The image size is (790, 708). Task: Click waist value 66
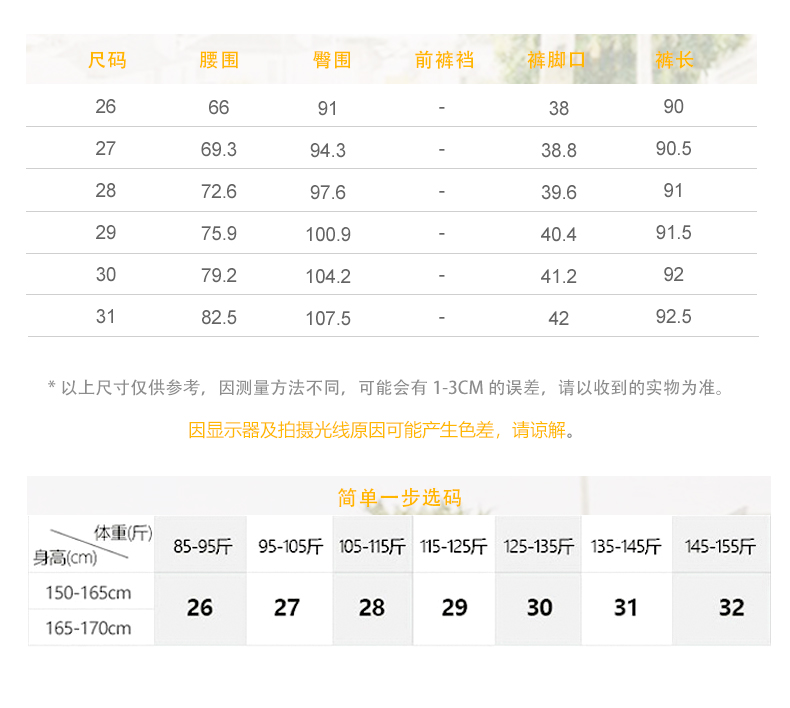pyautogui.click(x=219, y=108)
